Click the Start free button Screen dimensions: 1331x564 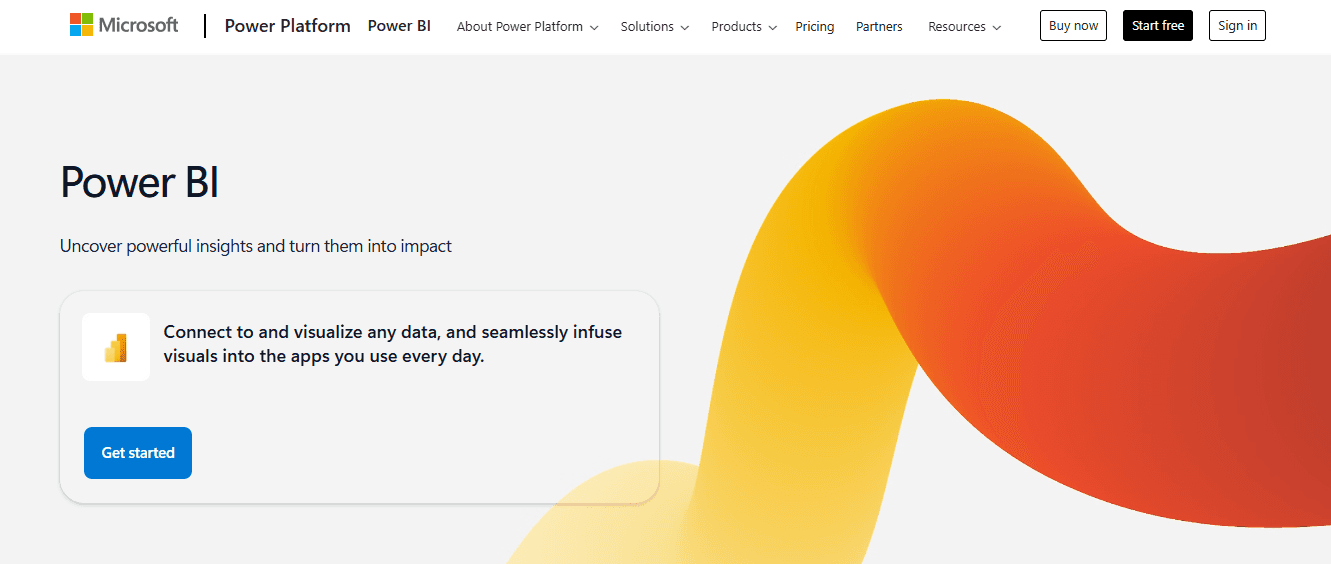pyautogui.click(x=1158, y=26)
